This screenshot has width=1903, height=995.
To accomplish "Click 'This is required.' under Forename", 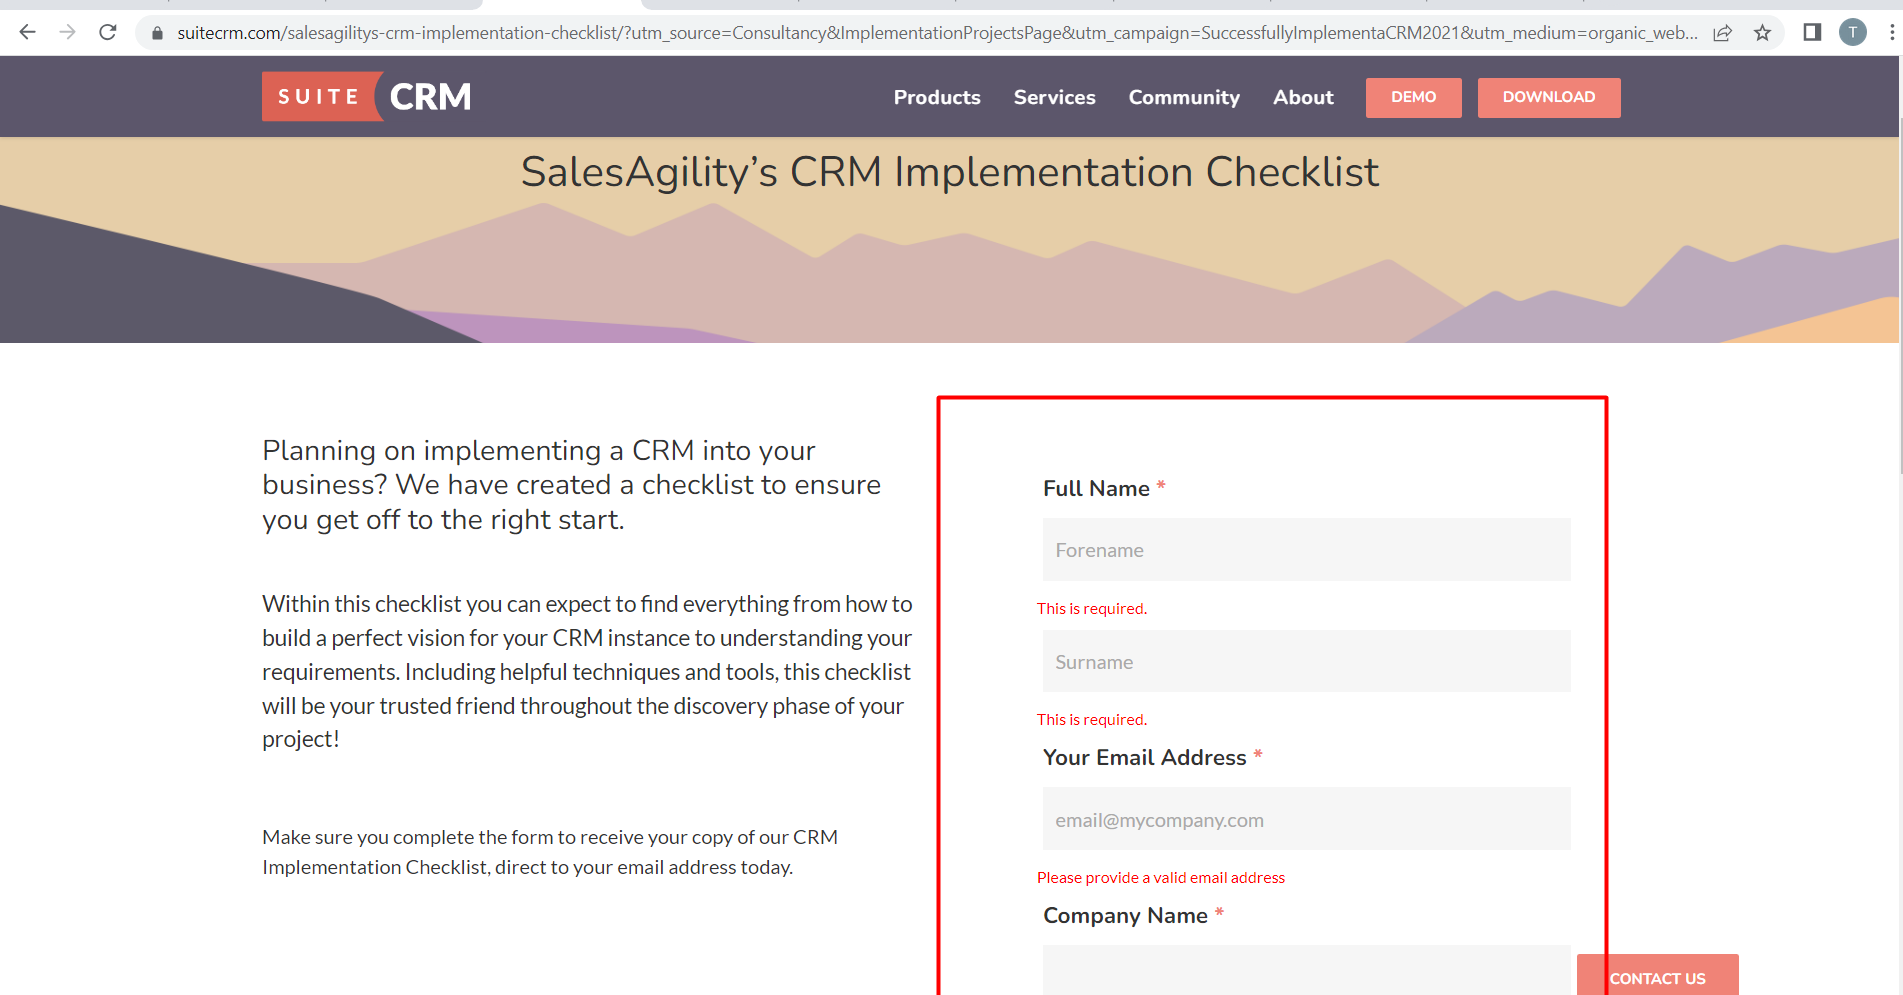I will click(x=1092, y=608).
